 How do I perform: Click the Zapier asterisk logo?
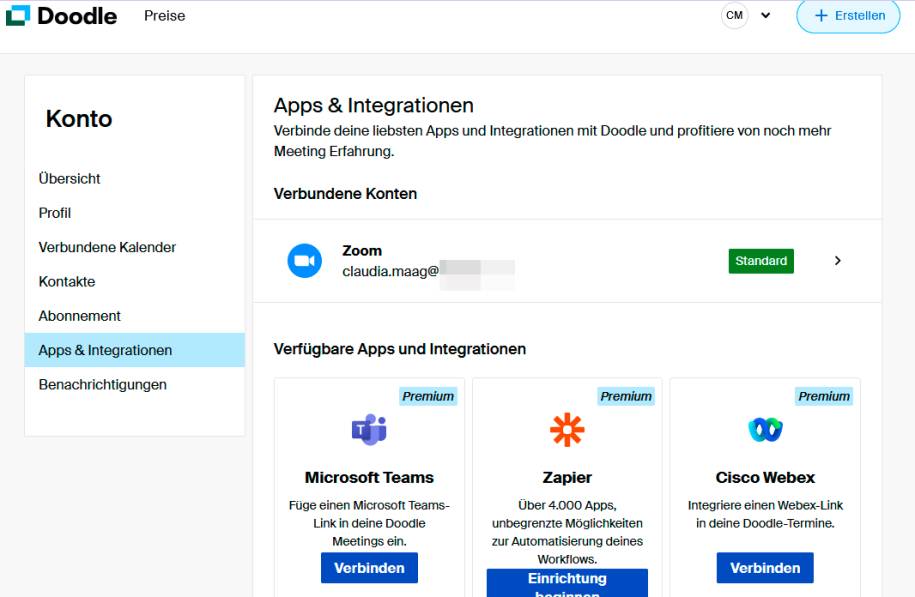[567, 430]
